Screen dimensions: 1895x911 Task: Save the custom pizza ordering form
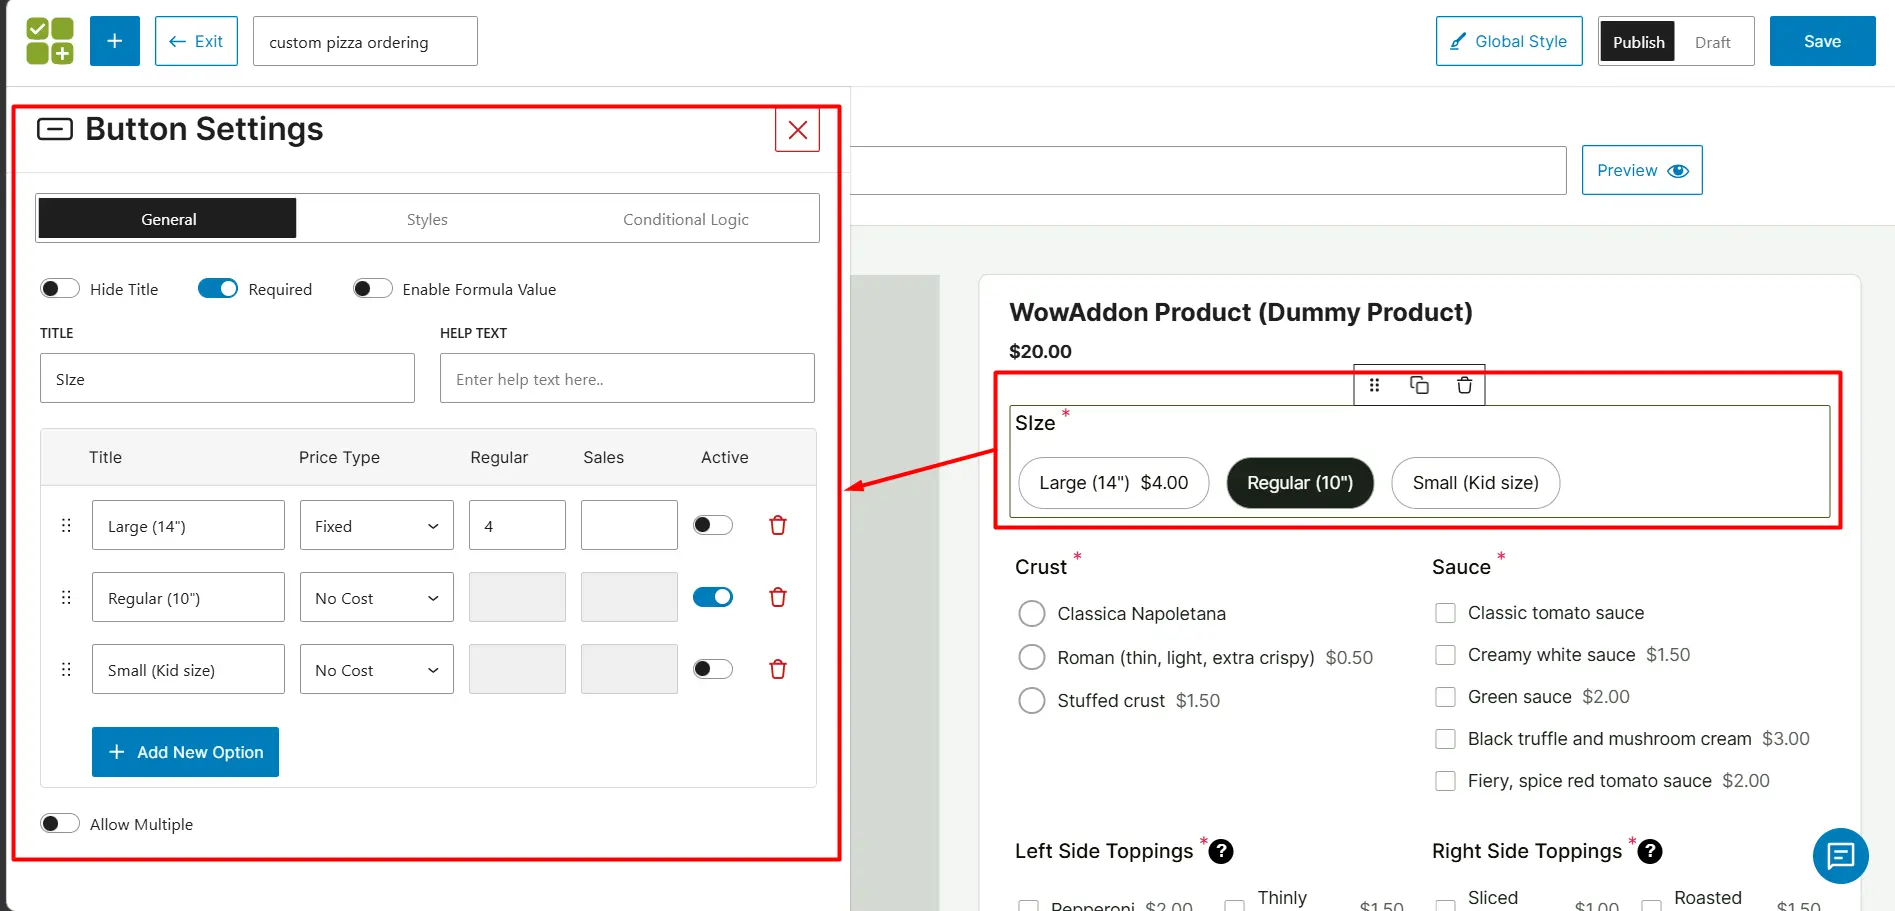tap(1821, 41)
